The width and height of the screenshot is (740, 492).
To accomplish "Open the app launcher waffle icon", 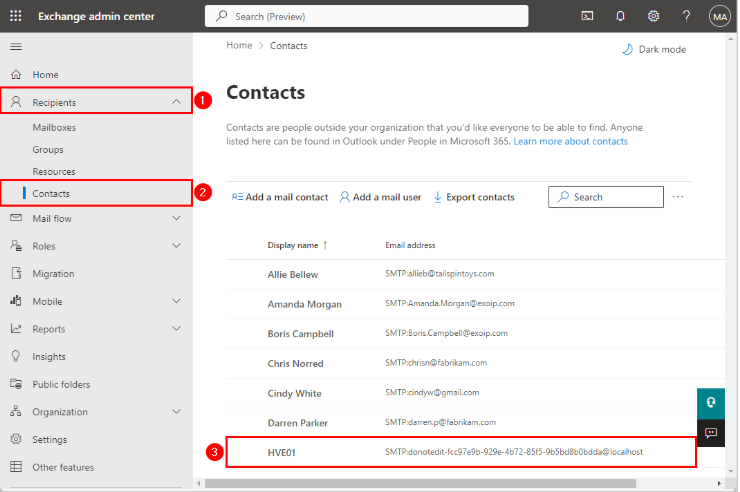I will click(16, 16).
